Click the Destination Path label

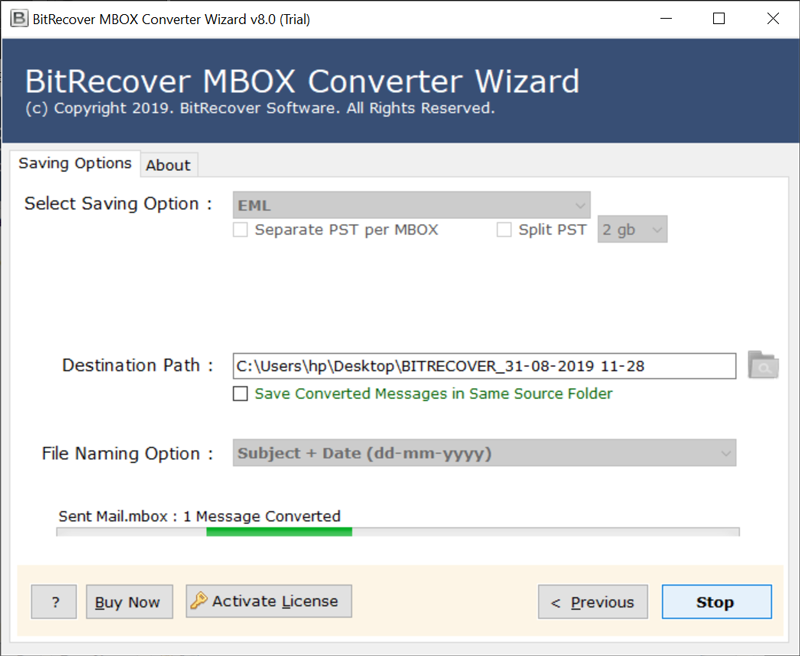138,365
